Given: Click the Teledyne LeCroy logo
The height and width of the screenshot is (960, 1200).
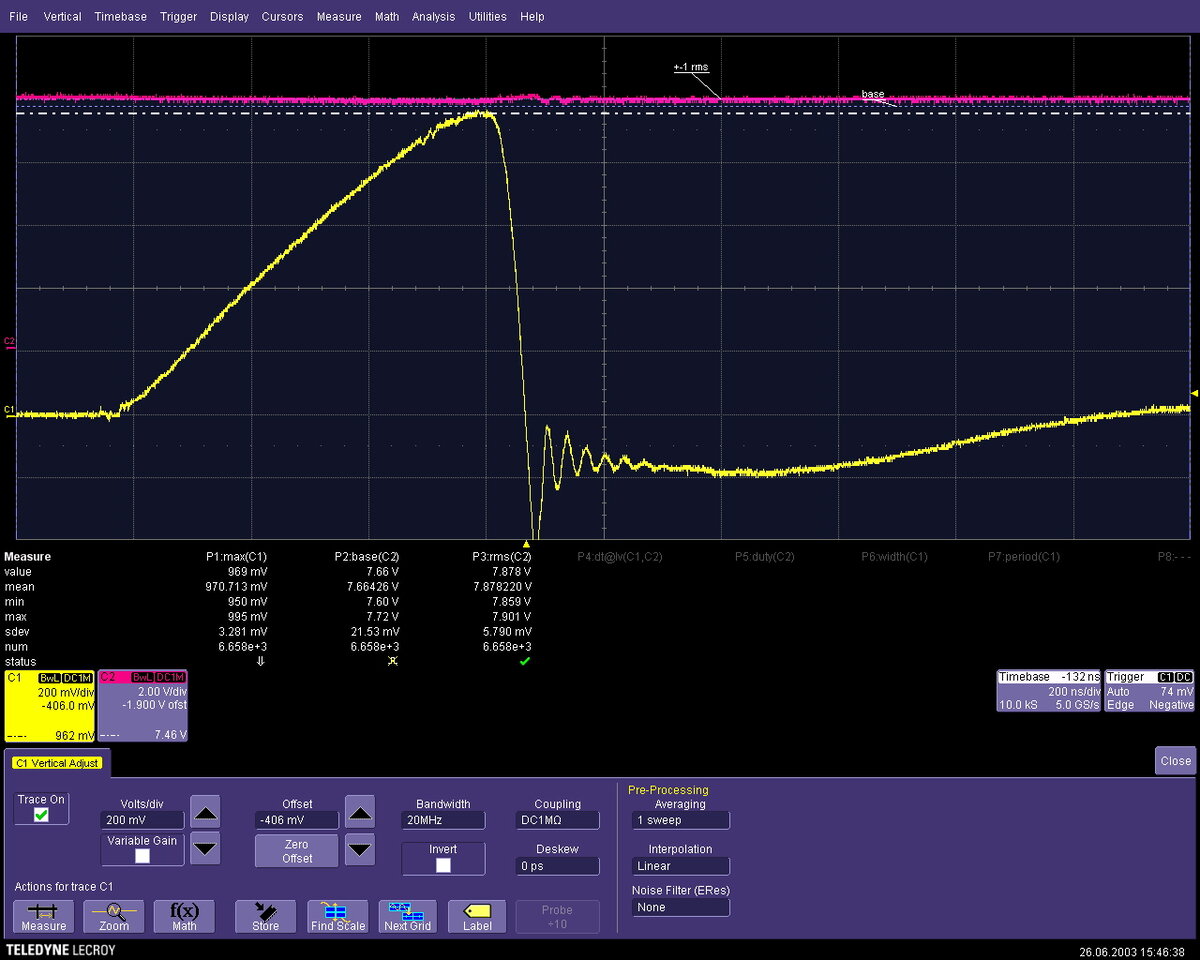Looking at the screenshot, I should (61, 949).
